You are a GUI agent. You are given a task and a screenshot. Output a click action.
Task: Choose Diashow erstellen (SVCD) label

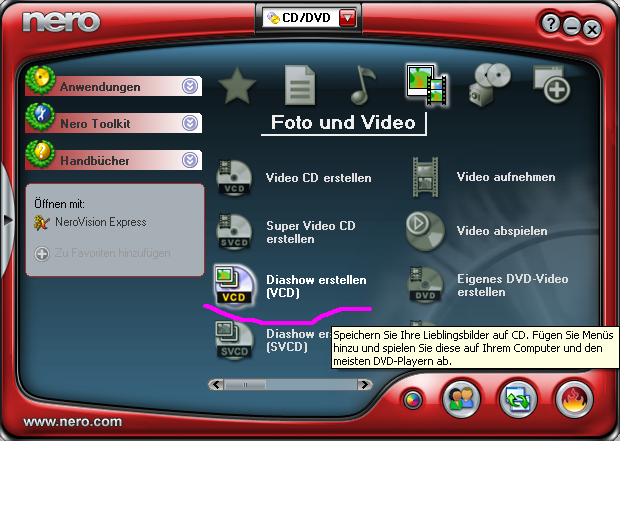[298, 340]
